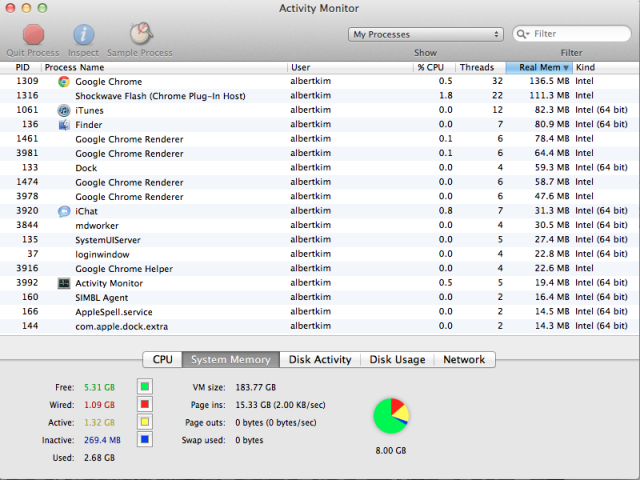The image size is (640, 480).
Task: Switch to the Network tab
Action: [464, 360]
